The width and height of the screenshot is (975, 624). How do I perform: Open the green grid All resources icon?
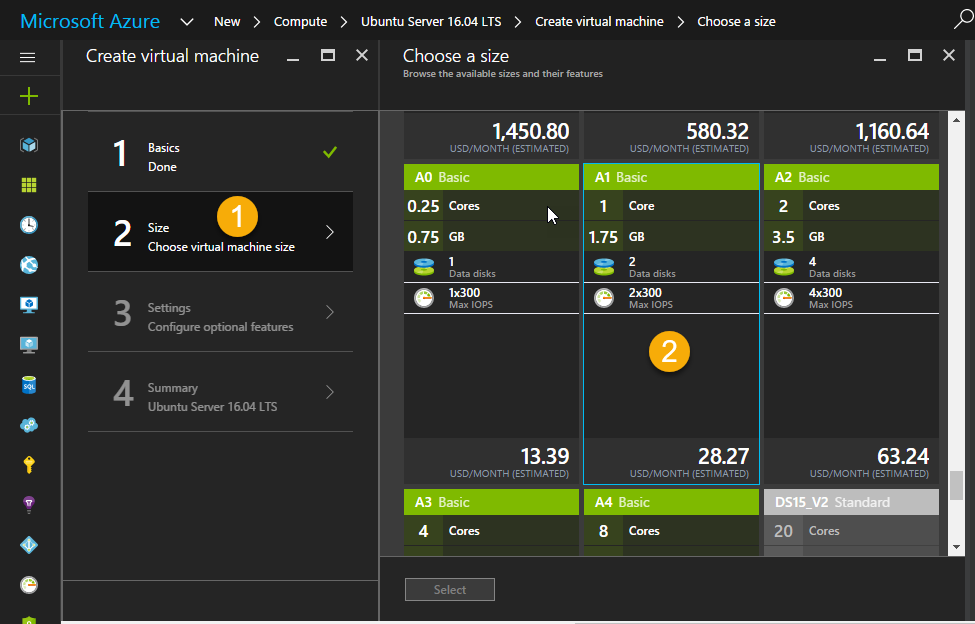(29, 185)
